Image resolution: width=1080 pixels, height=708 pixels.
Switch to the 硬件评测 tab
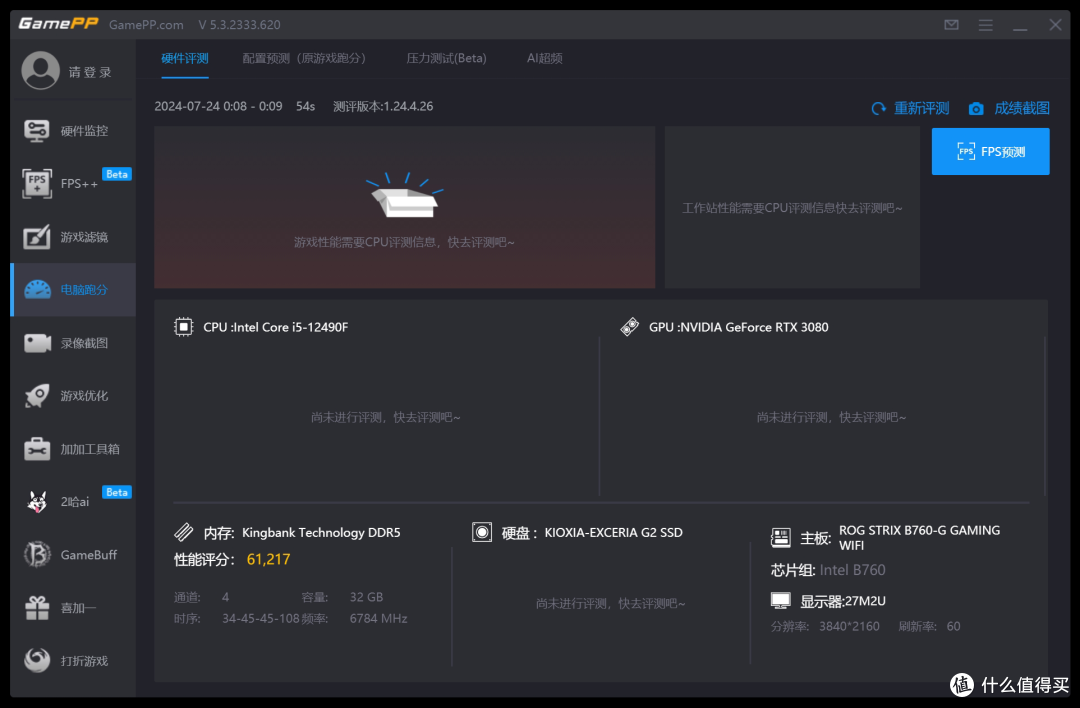point(185,59)
